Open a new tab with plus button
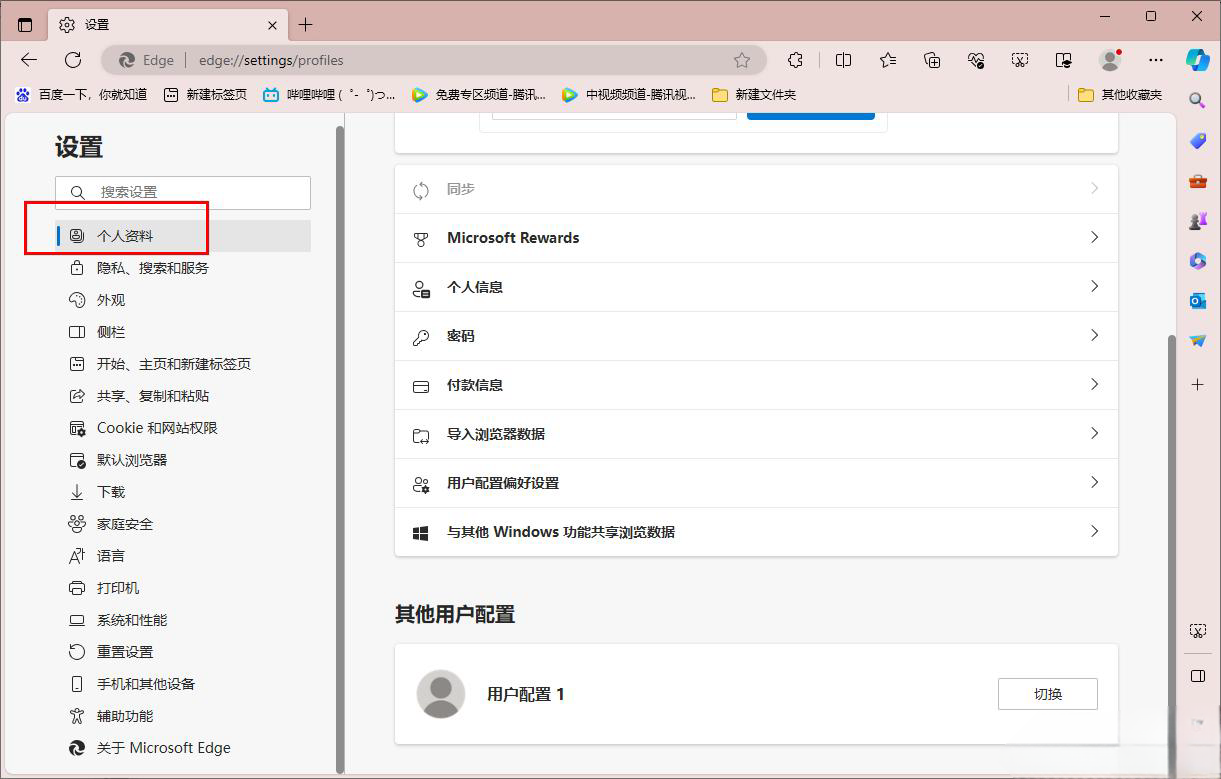Image resolution: width=1221 pixels, height=779 pixels. pos(306,24)
